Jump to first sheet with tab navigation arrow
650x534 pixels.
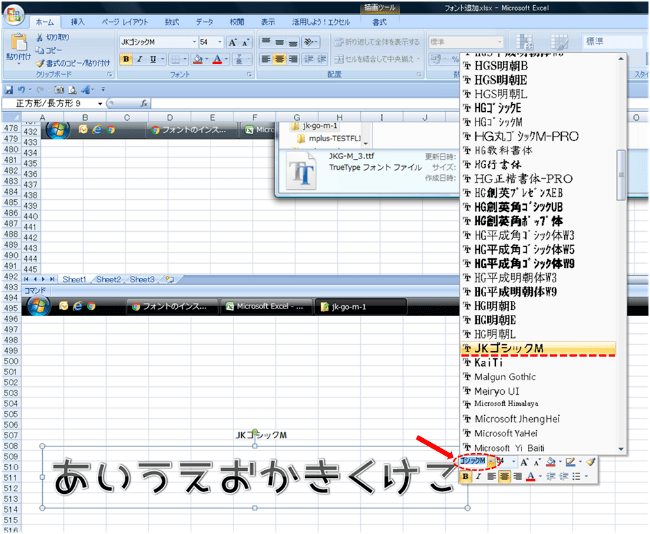(26, 279)
